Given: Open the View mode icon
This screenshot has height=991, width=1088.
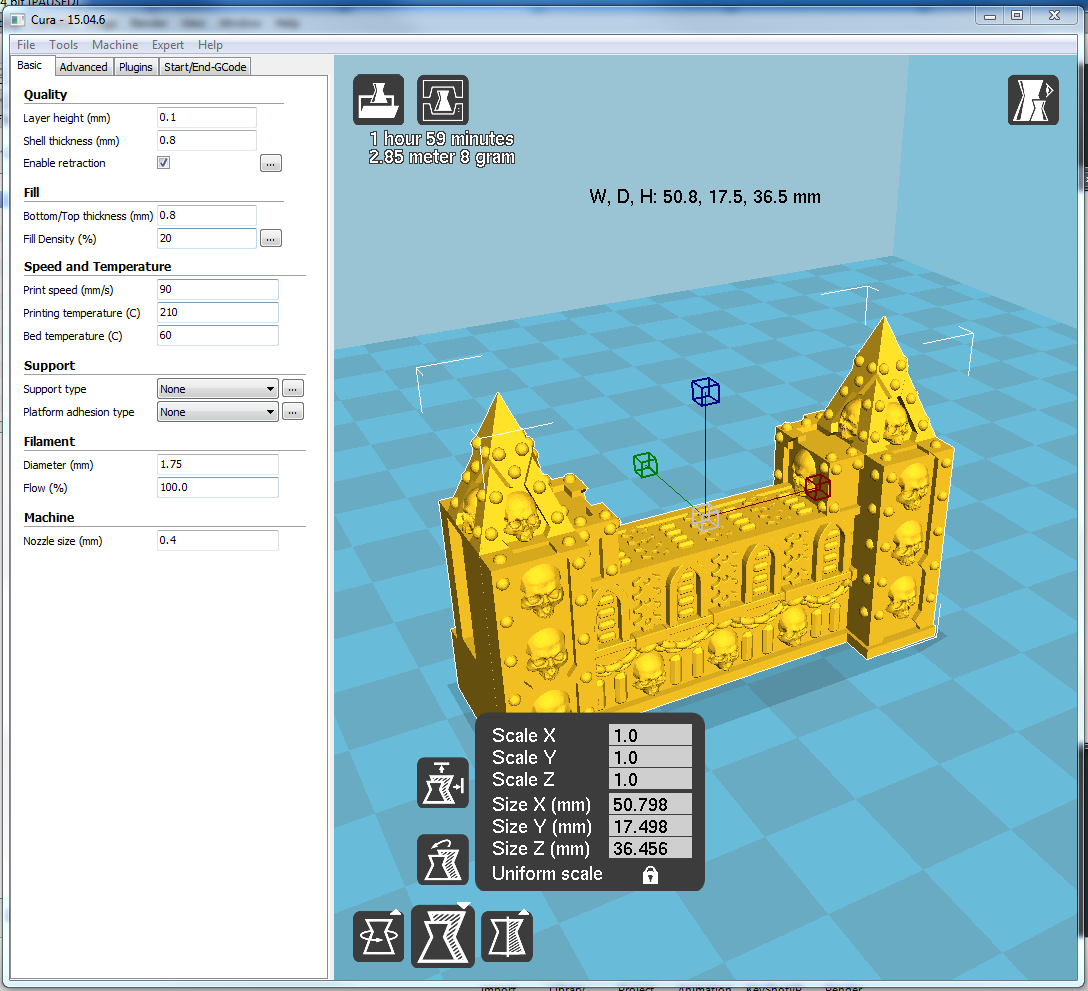Looking at the screenshot, I should (x=1033, y=100).
